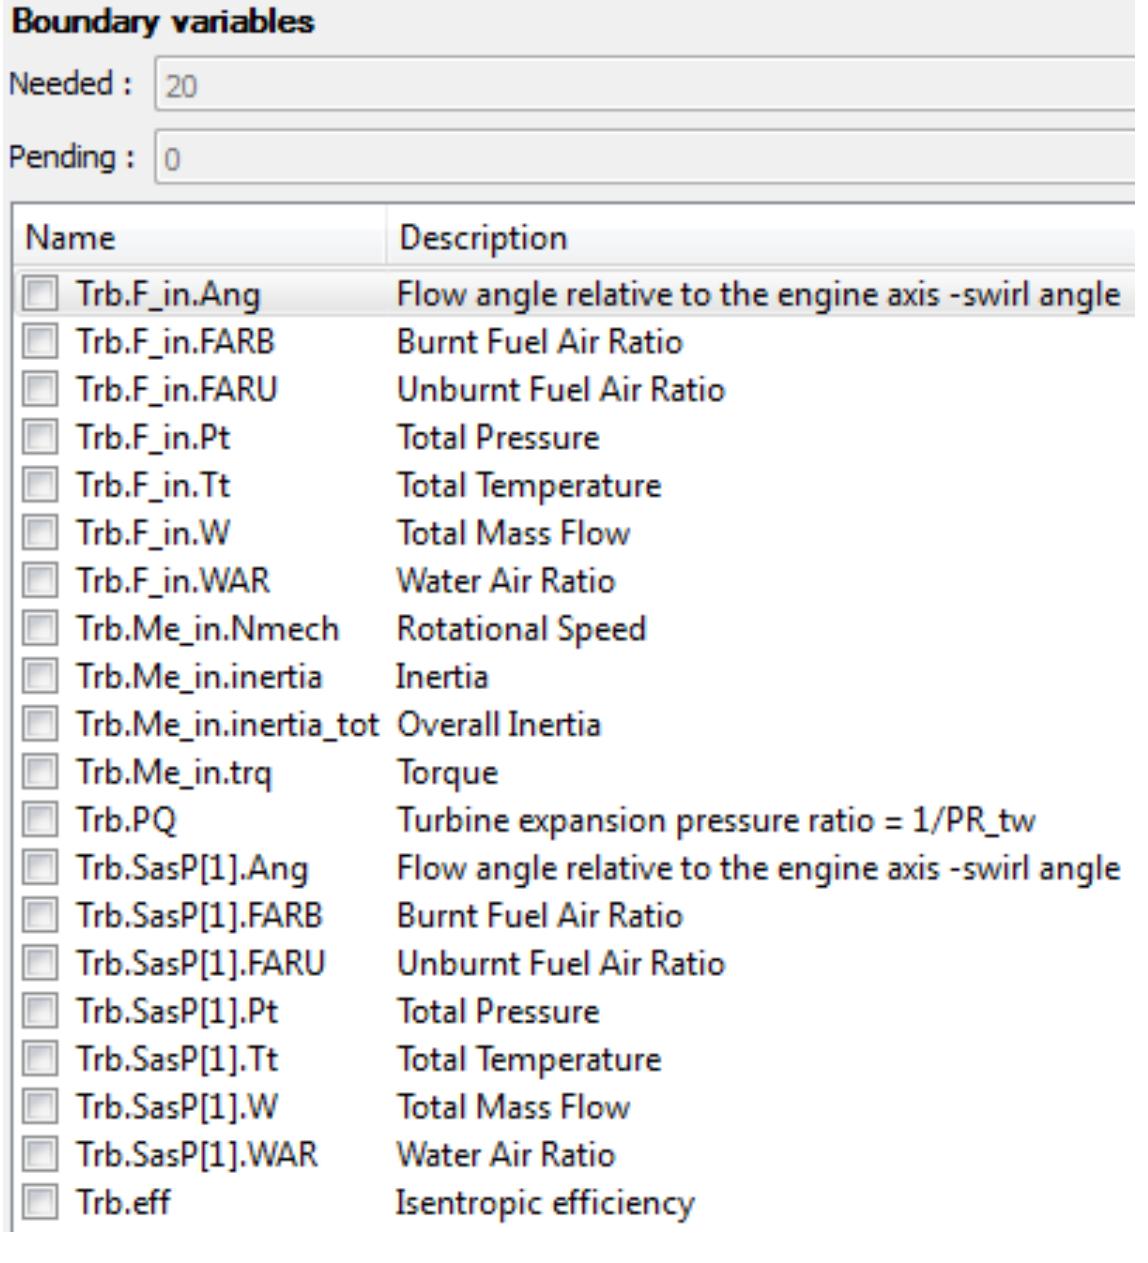
Task: Toggle the Trb.F_in.Tt checkbox
Action: point(42,487)
